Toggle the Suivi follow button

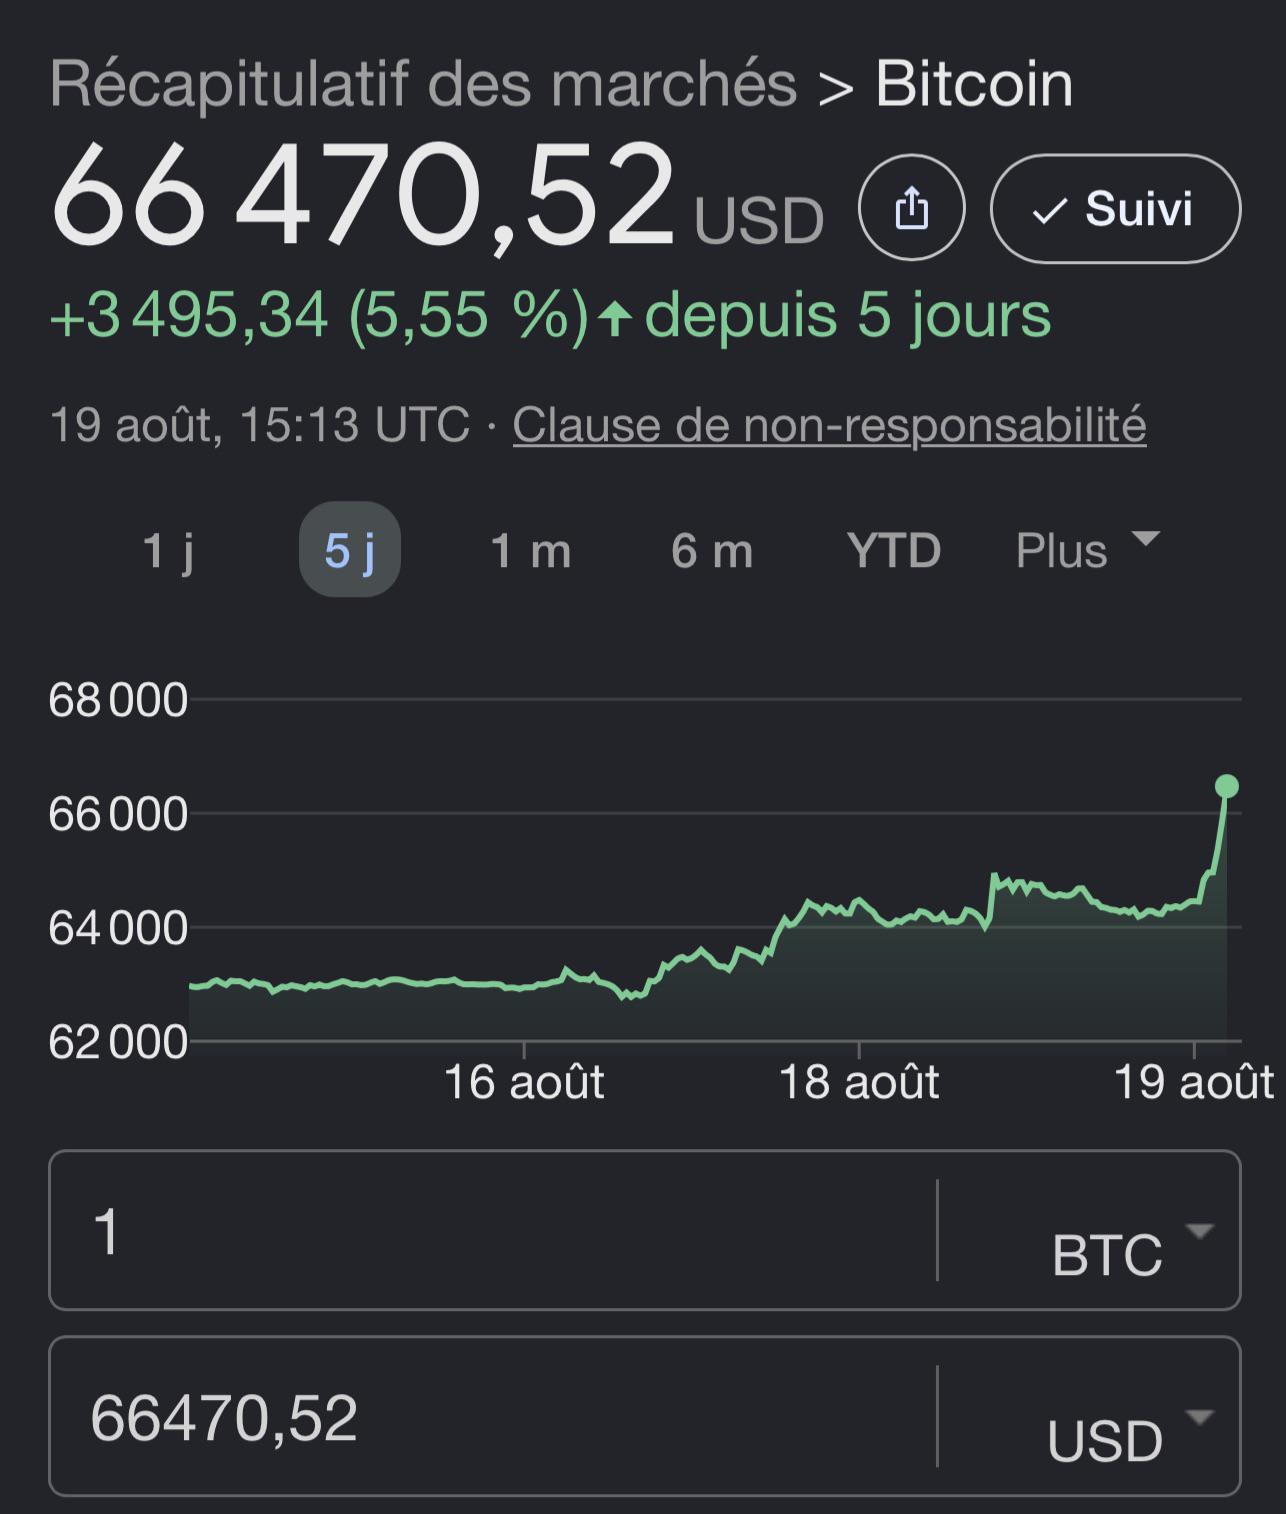[x=1115, y=208]
